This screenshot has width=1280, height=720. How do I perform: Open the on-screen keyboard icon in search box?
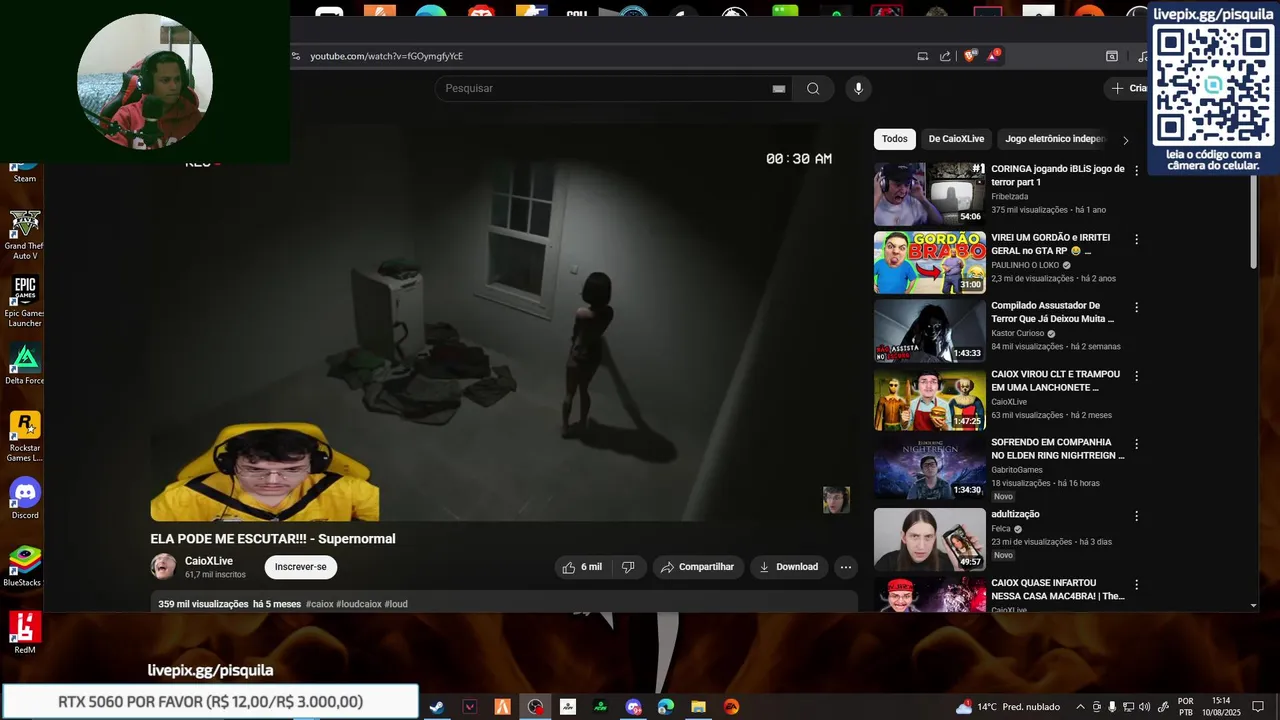(779, 88)
